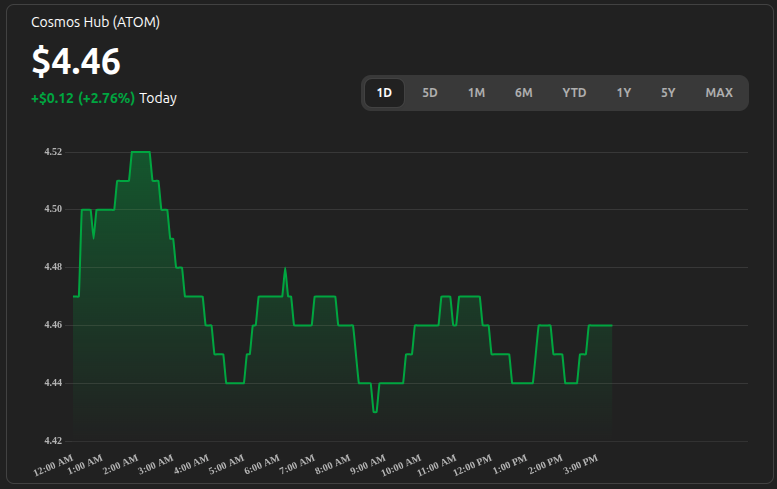Click the 3:00 AM x-axis label

(x=156, y=464)
